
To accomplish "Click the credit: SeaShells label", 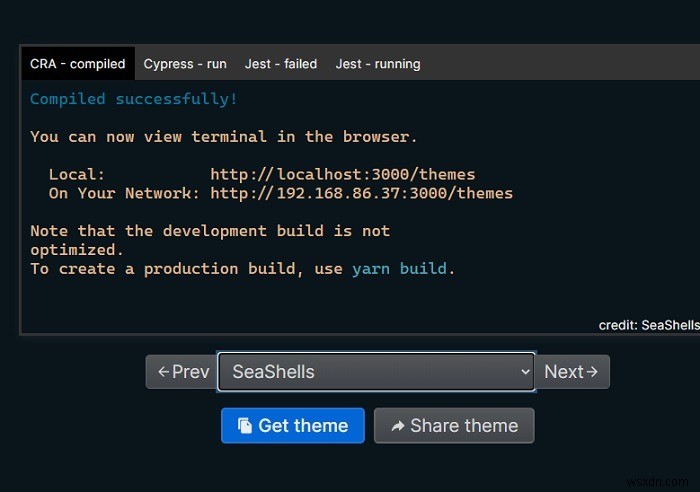I will (649, 325).
